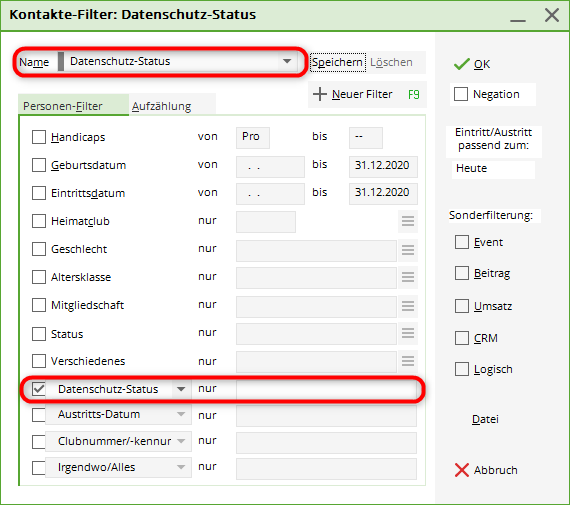Viewport: 570px width, 505px height.
Task: Select the Personen-Filter tab
Action: 63,106
